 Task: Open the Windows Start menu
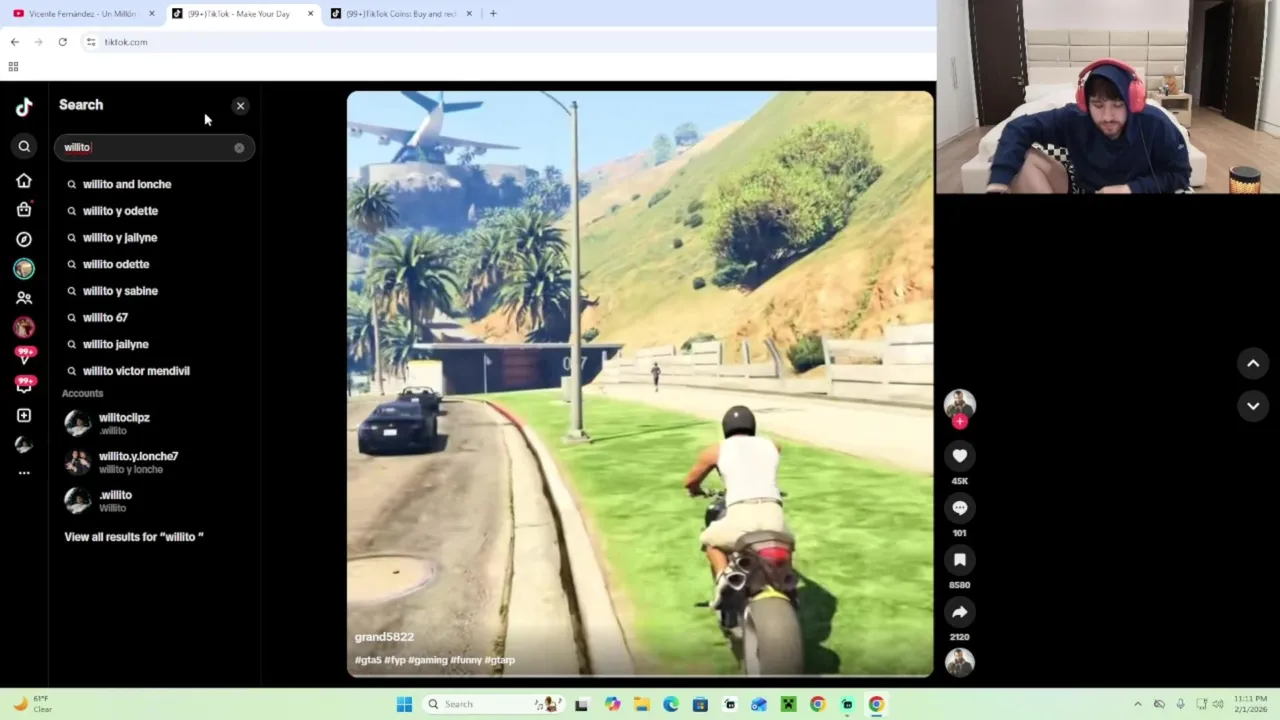tap(404, 704)
